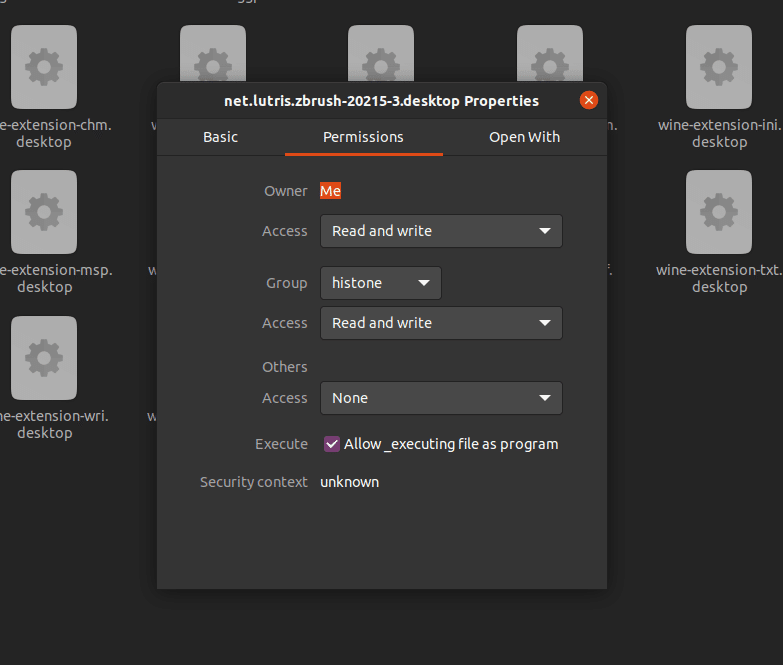Open the Open With tab

click(524, 137)
